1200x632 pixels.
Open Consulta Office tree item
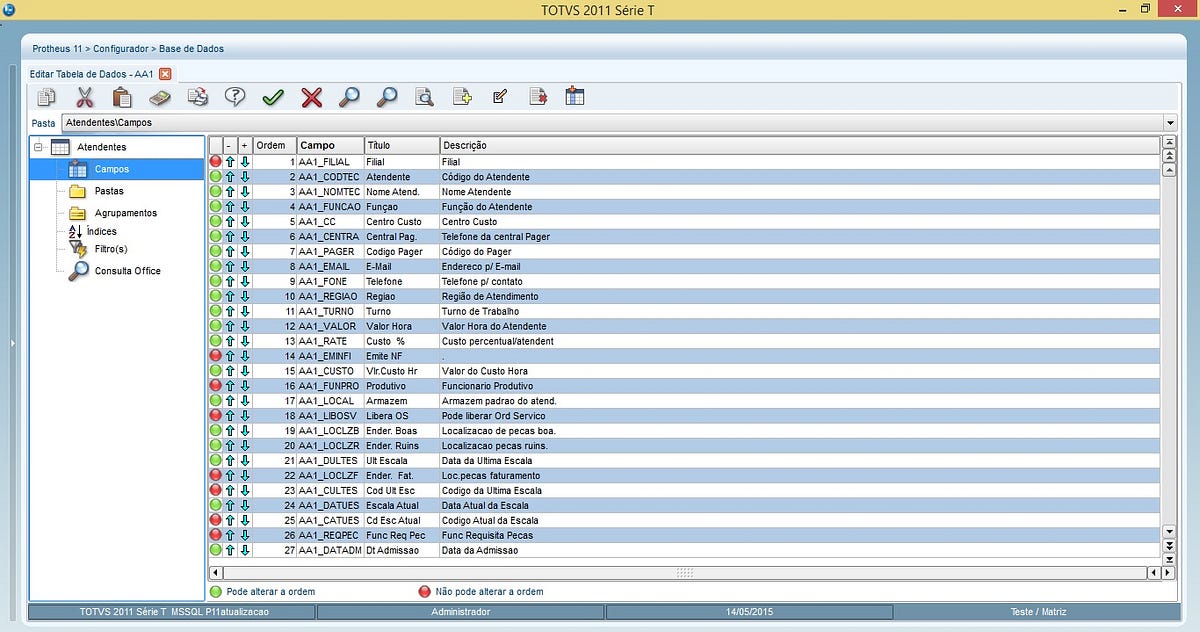click(x=128, y=271)
